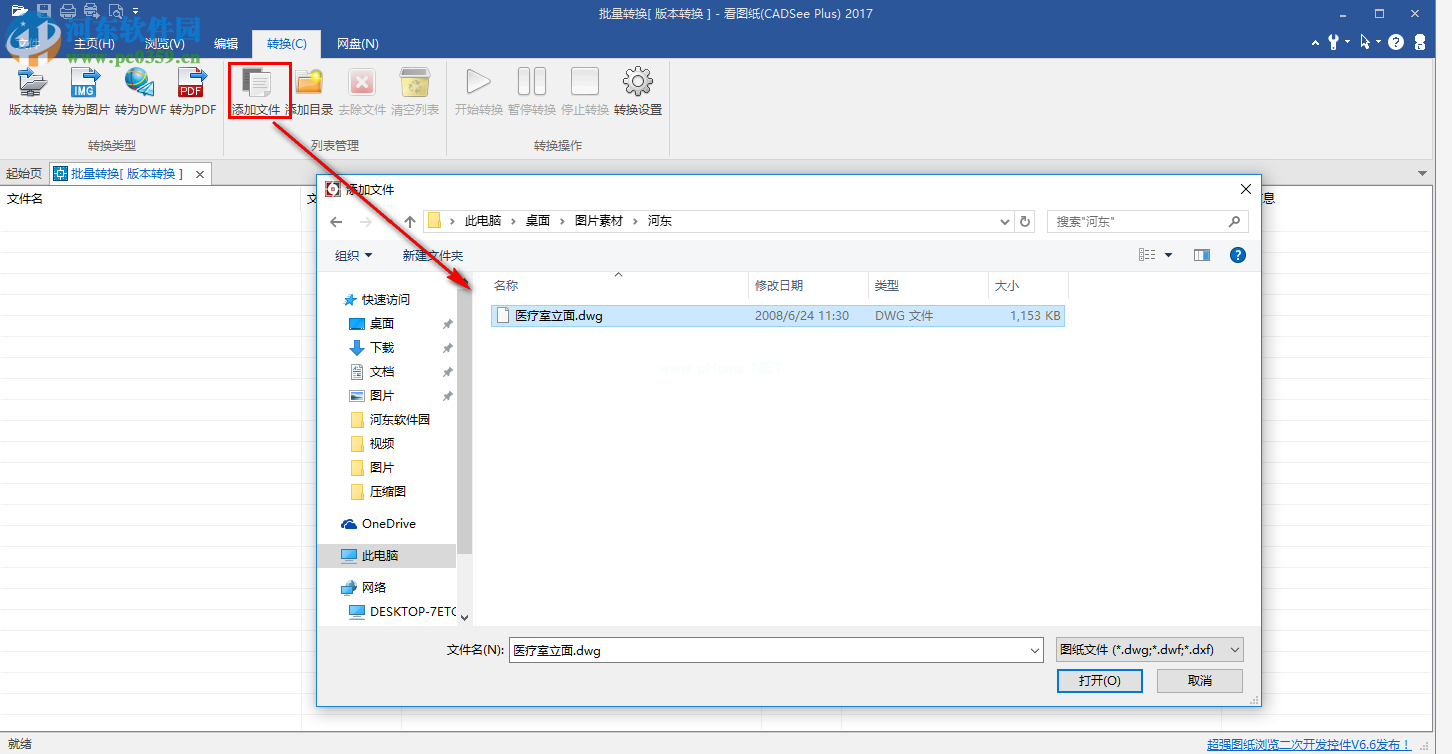Open the 主页(H) ribbon tab

(x=94, y=43)
